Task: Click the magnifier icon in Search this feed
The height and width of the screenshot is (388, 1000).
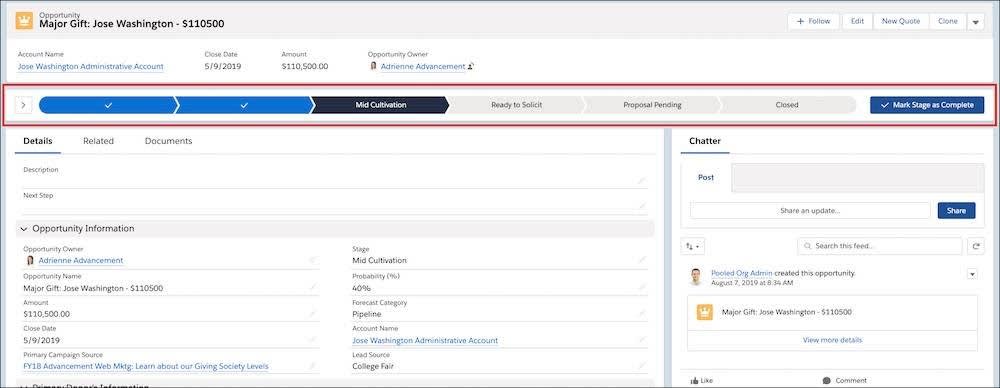Action: 808,246
